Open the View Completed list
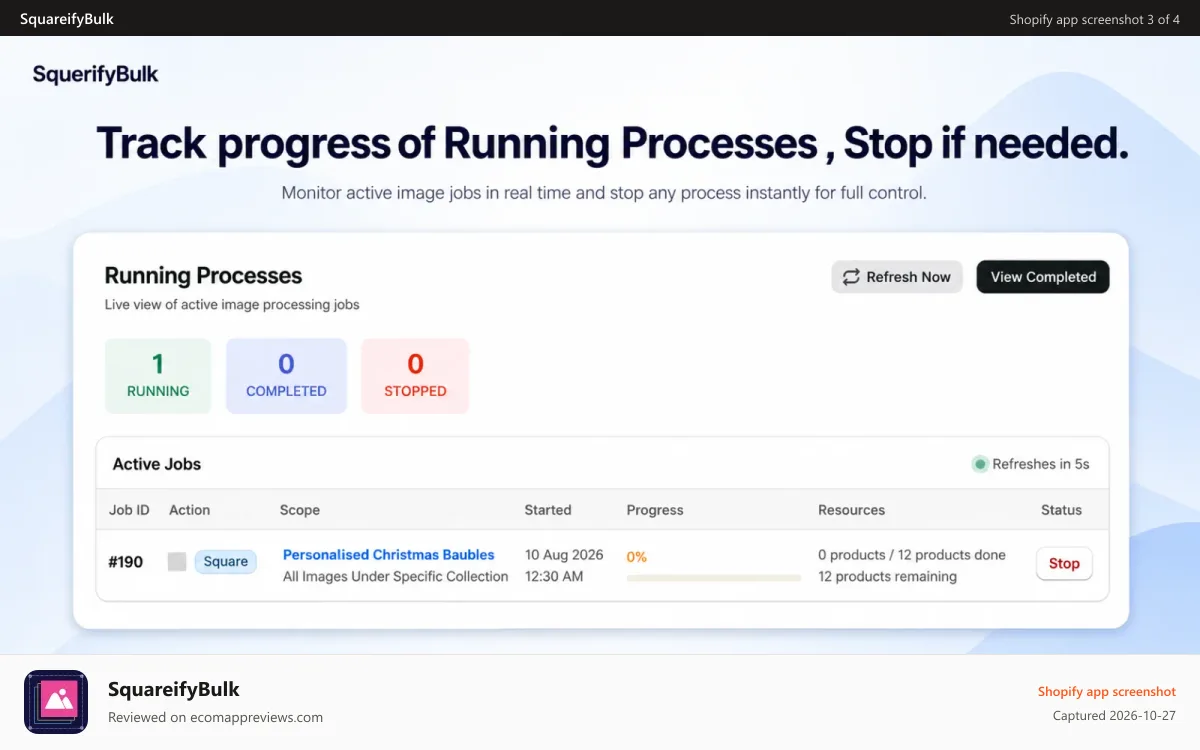The width and height of the screenshot is (1200, 750). click(x=1043, y=277)
